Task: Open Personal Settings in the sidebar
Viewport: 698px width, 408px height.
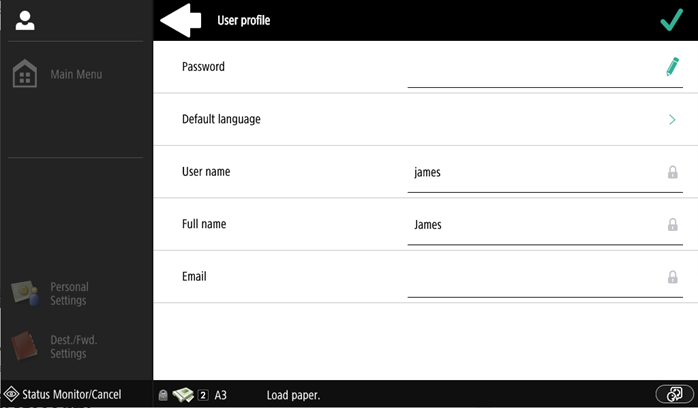Action: (x=57, y=293)
